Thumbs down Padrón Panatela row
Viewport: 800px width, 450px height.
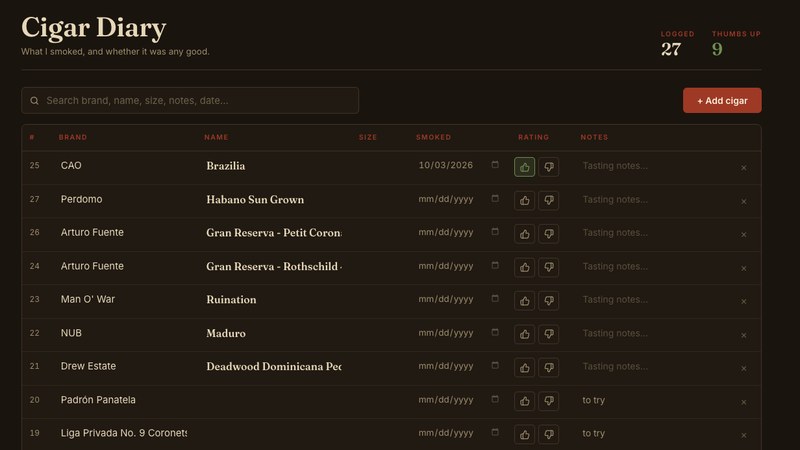coord(548,401)
